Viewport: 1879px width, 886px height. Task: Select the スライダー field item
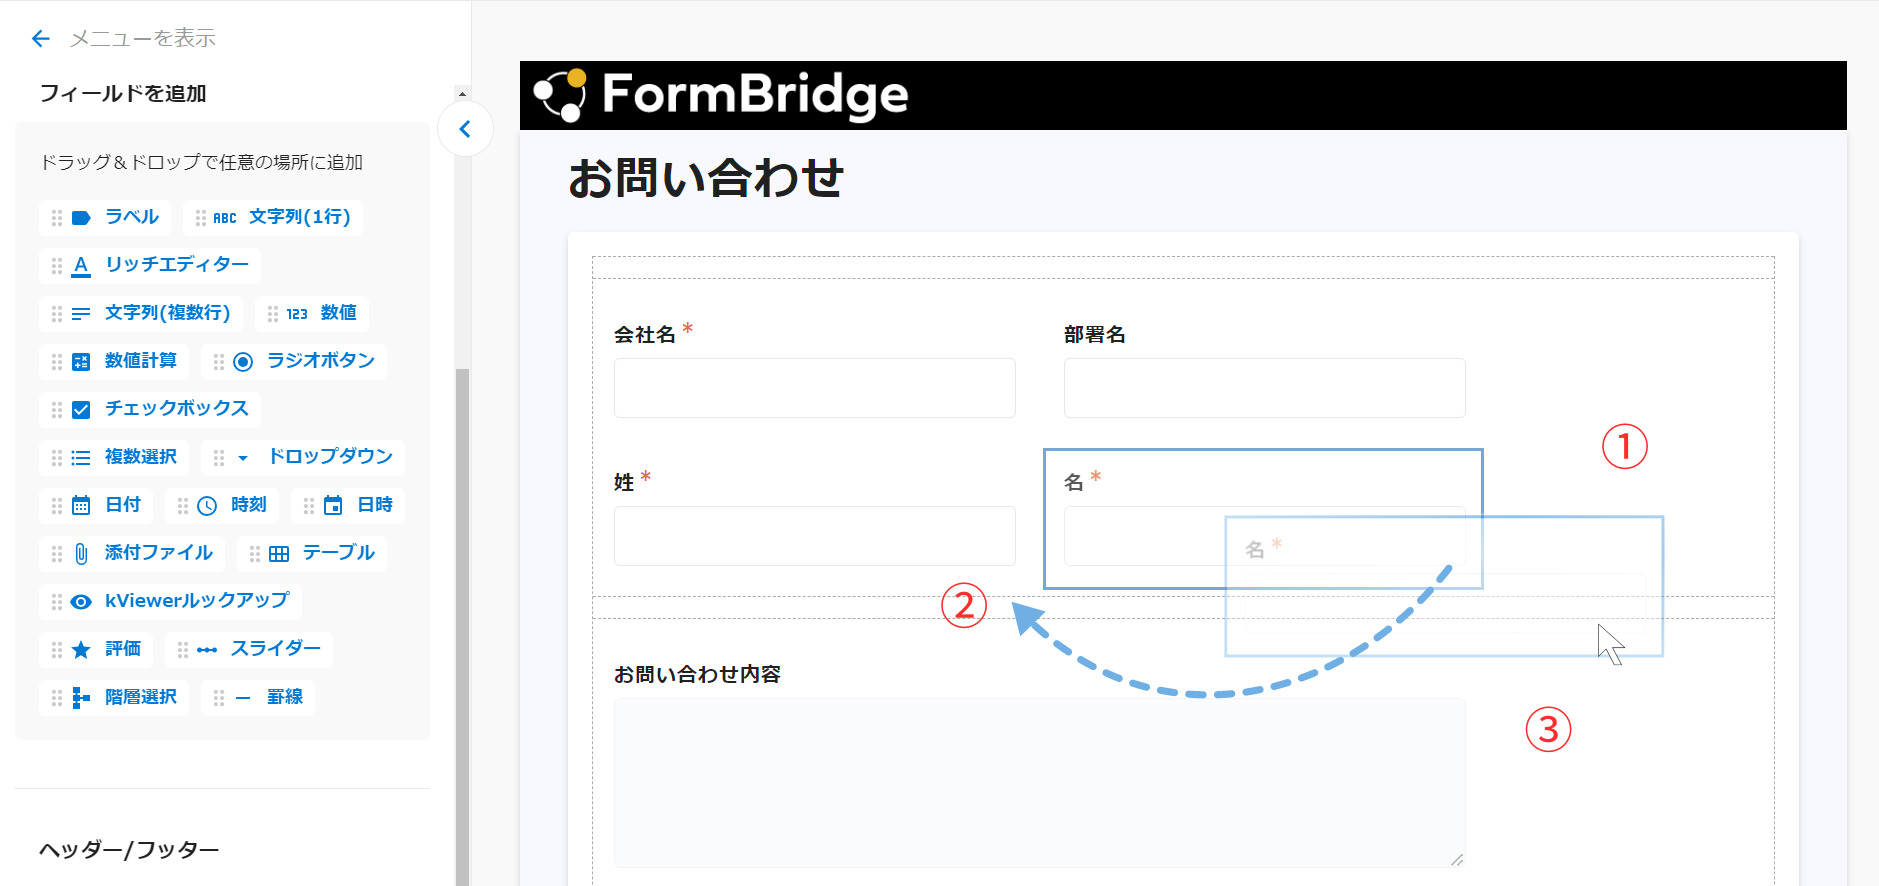[x=249, y=649]
